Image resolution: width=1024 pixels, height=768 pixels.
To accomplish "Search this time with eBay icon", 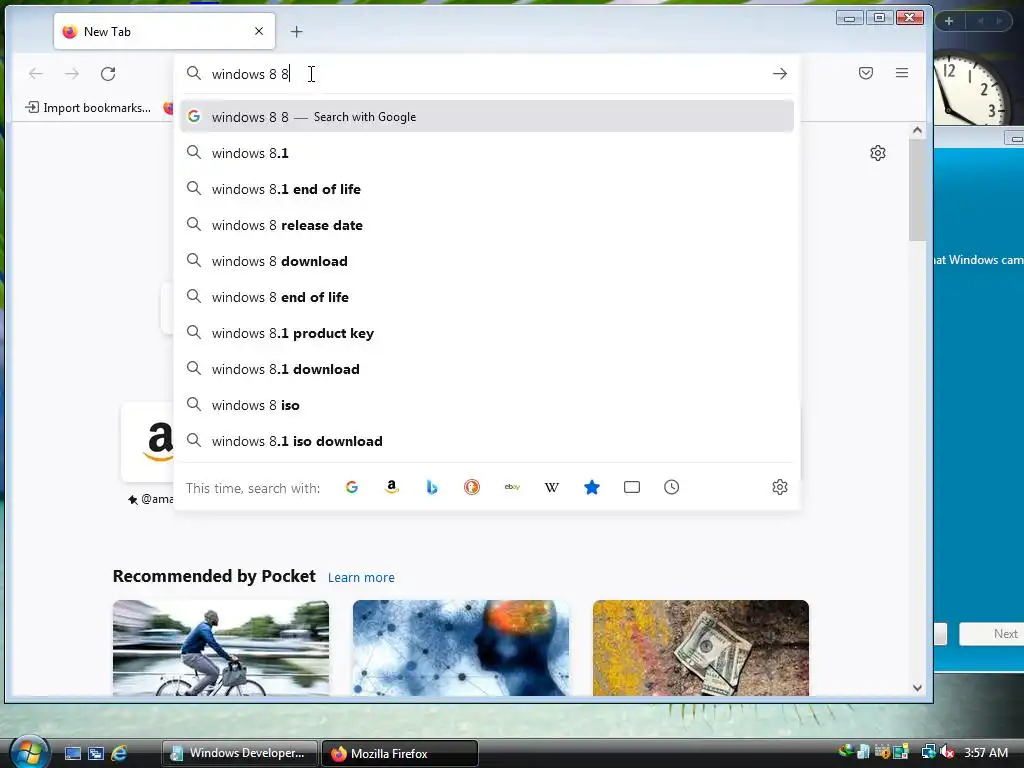I will (x=512, y=487).
